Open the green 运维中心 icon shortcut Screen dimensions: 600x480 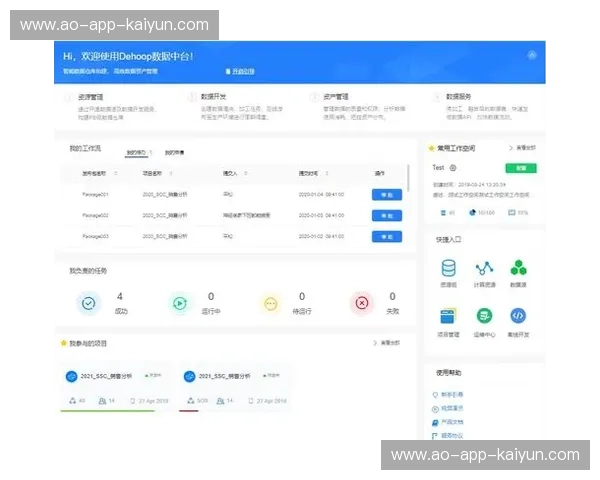(484, 315)
